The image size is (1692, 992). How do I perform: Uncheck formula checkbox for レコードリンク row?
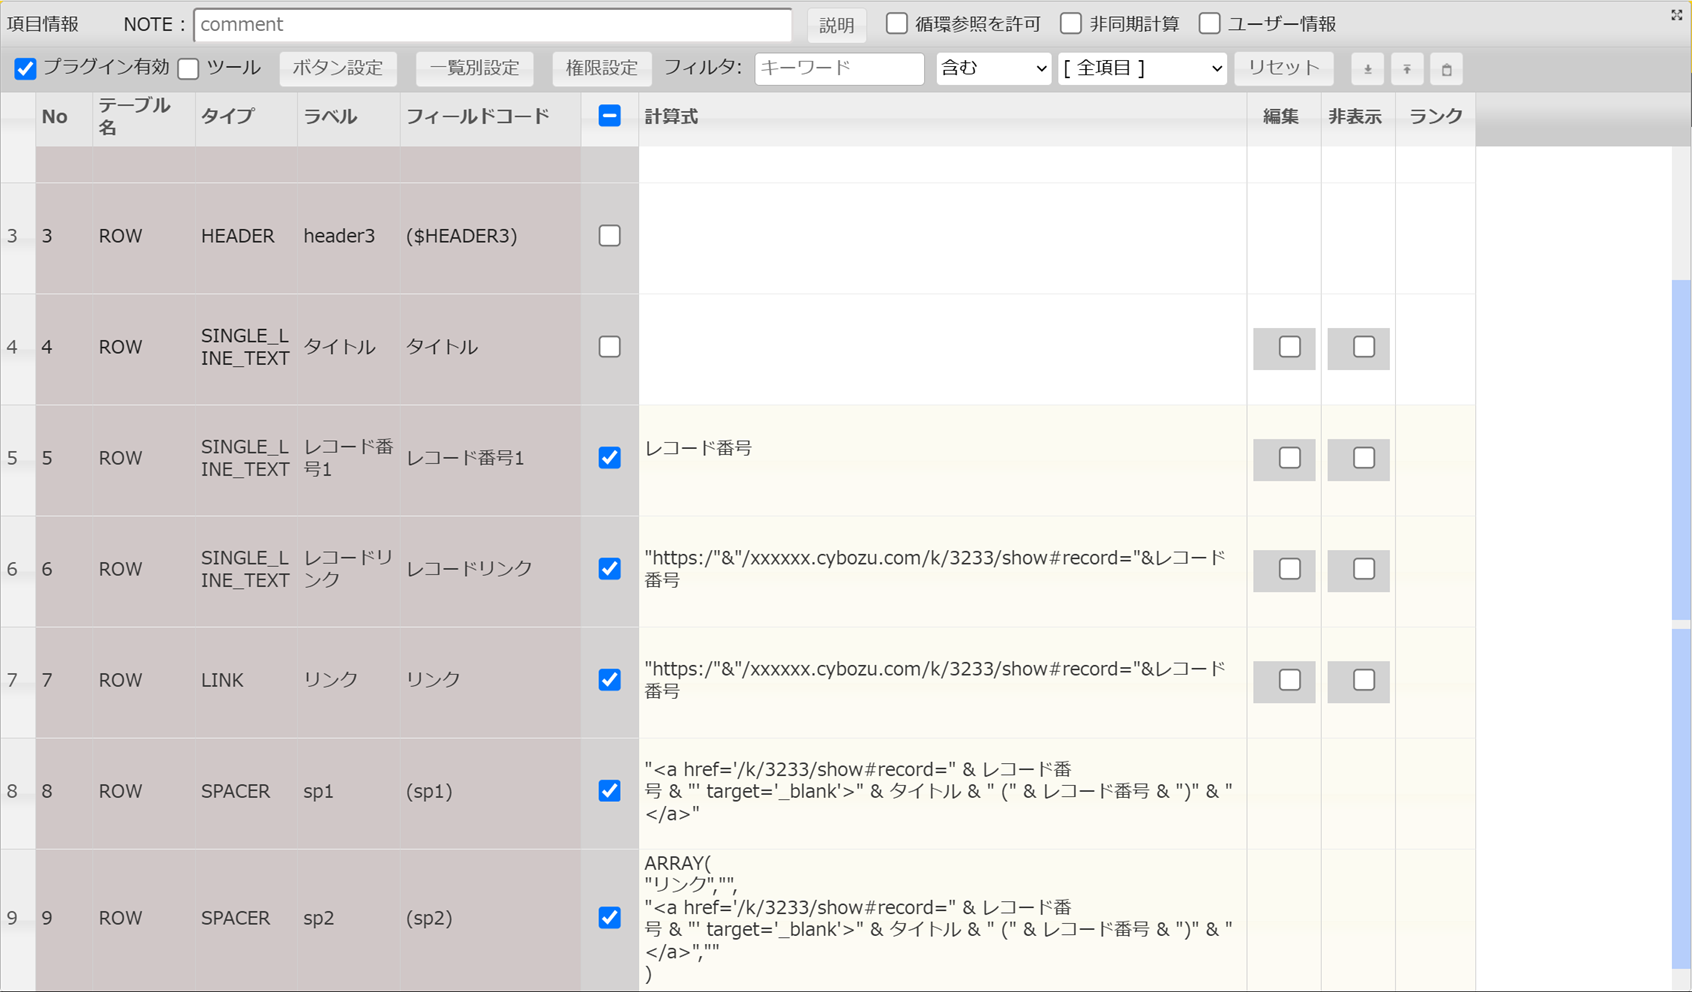point(610,569)
